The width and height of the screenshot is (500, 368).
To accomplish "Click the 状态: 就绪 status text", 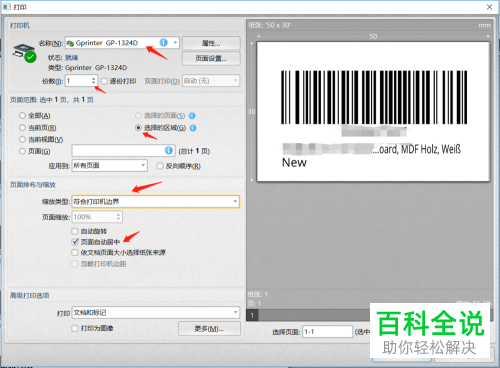I will pyautogui.click(x=63, y=58).
